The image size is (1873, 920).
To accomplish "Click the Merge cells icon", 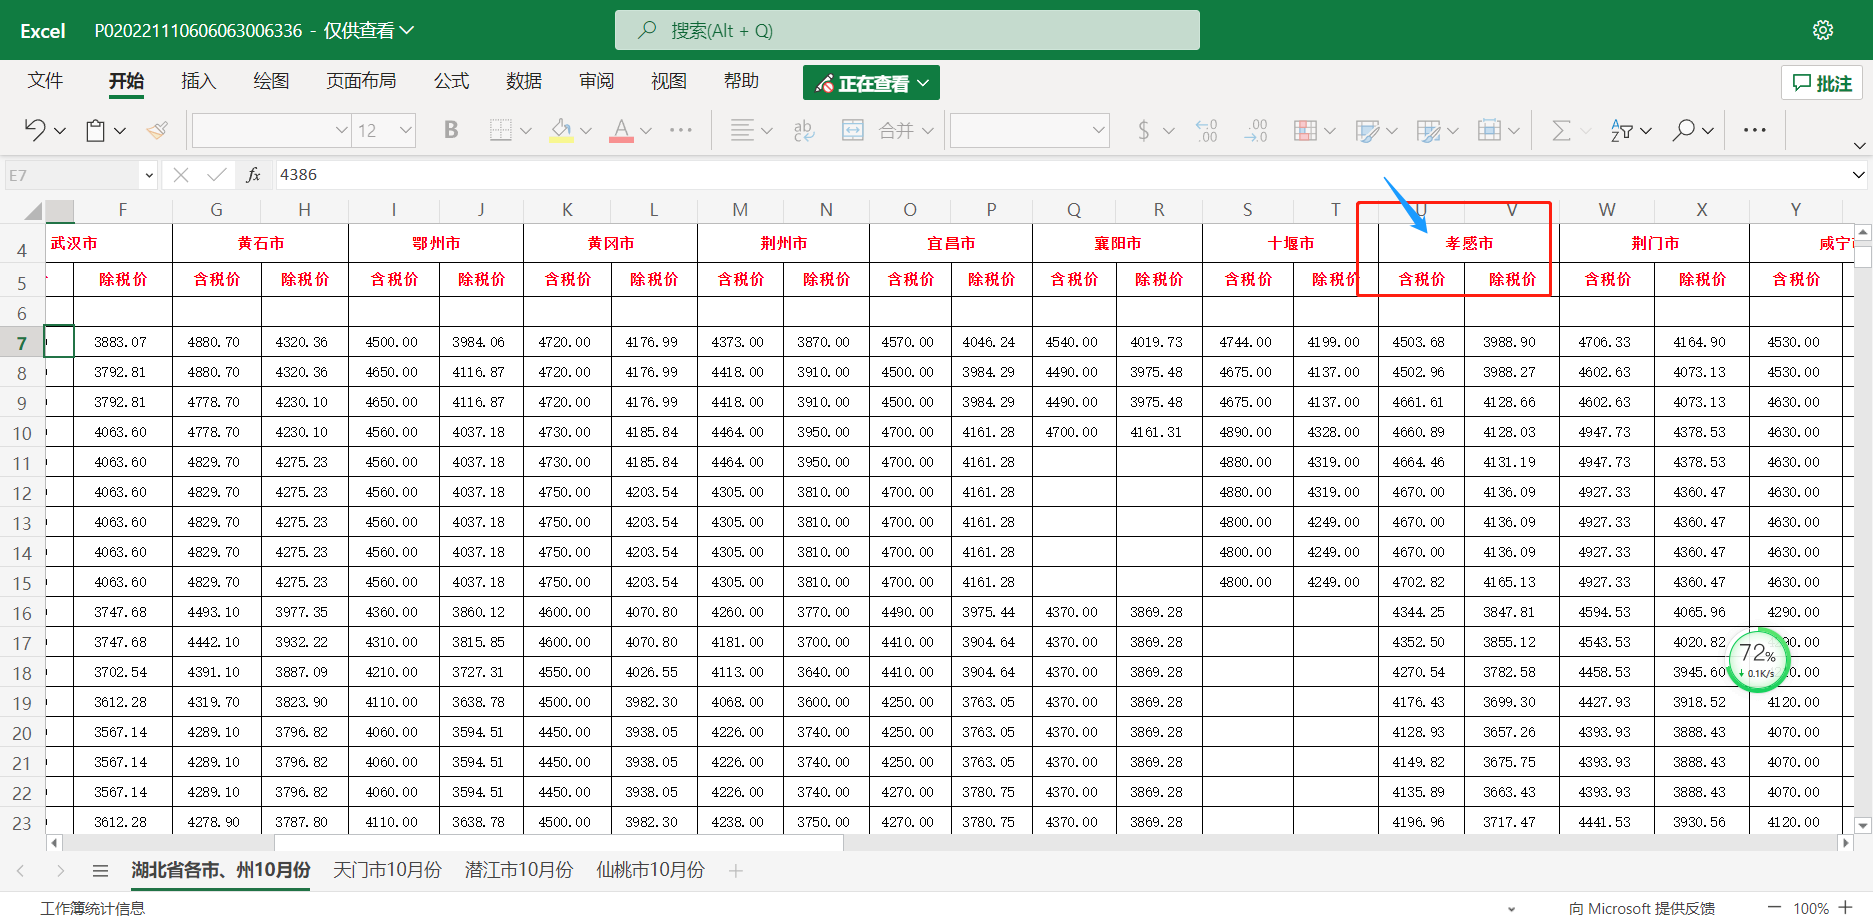I will click(853, 130).
